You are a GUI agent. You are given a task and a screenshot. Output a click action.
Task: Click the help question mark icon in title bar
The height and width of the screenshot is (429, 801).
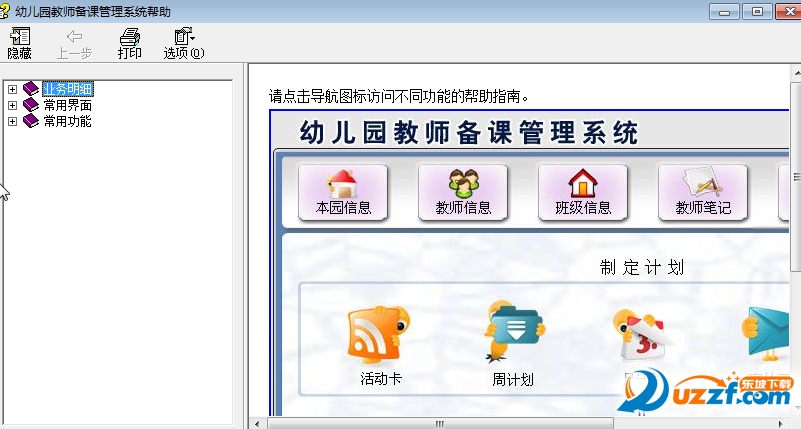point(5,11)
